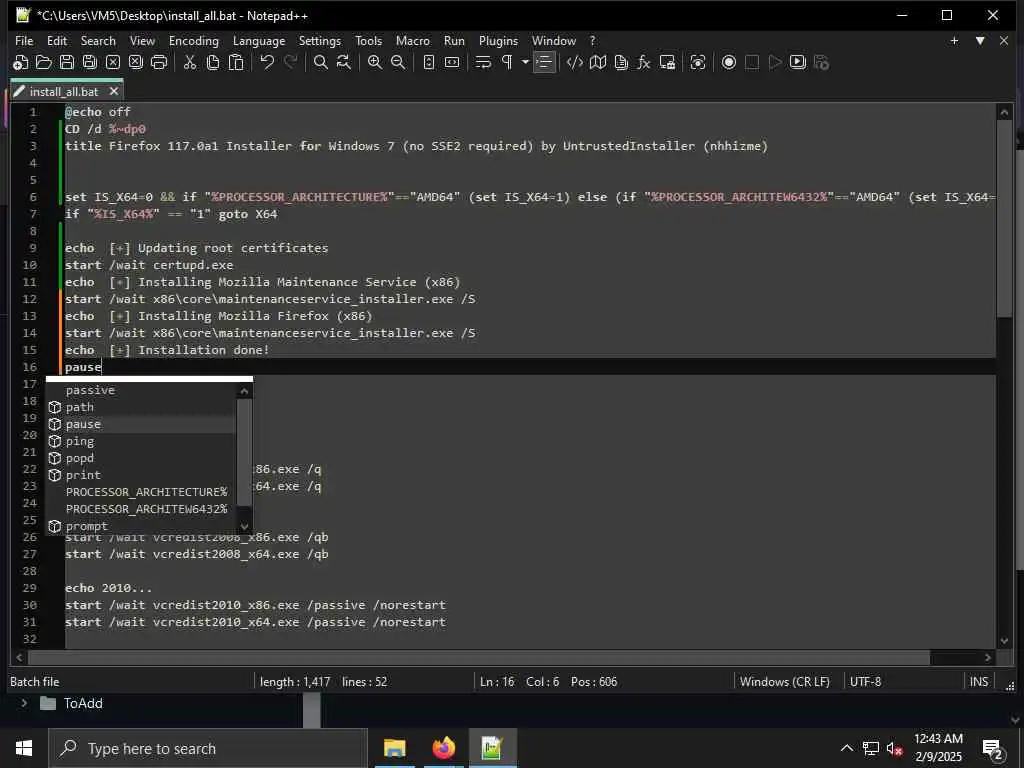Screen dimensions: 1024x768
Task: Click the Open file folder icon
Action: (x=44, y=63)
